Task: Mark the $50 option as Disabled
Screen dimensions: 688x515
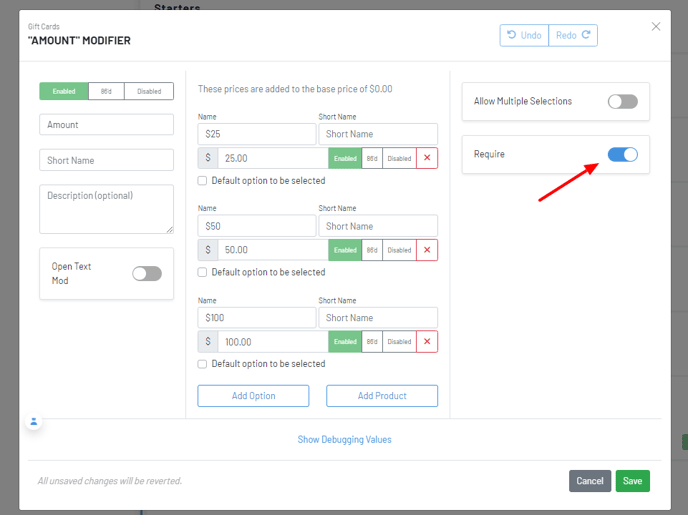Action: (x=399, y=250)
